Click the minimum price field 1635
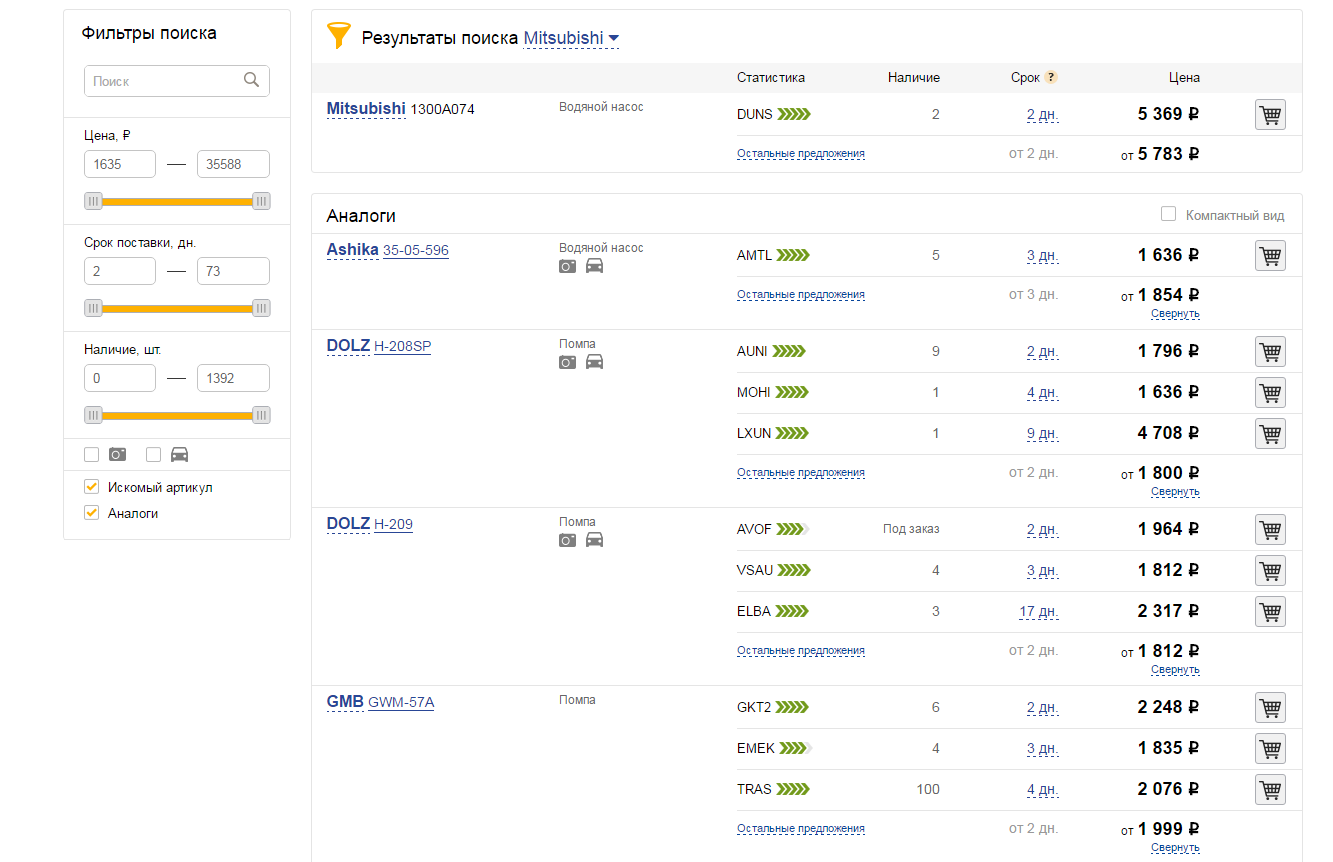 click(120, 164)
